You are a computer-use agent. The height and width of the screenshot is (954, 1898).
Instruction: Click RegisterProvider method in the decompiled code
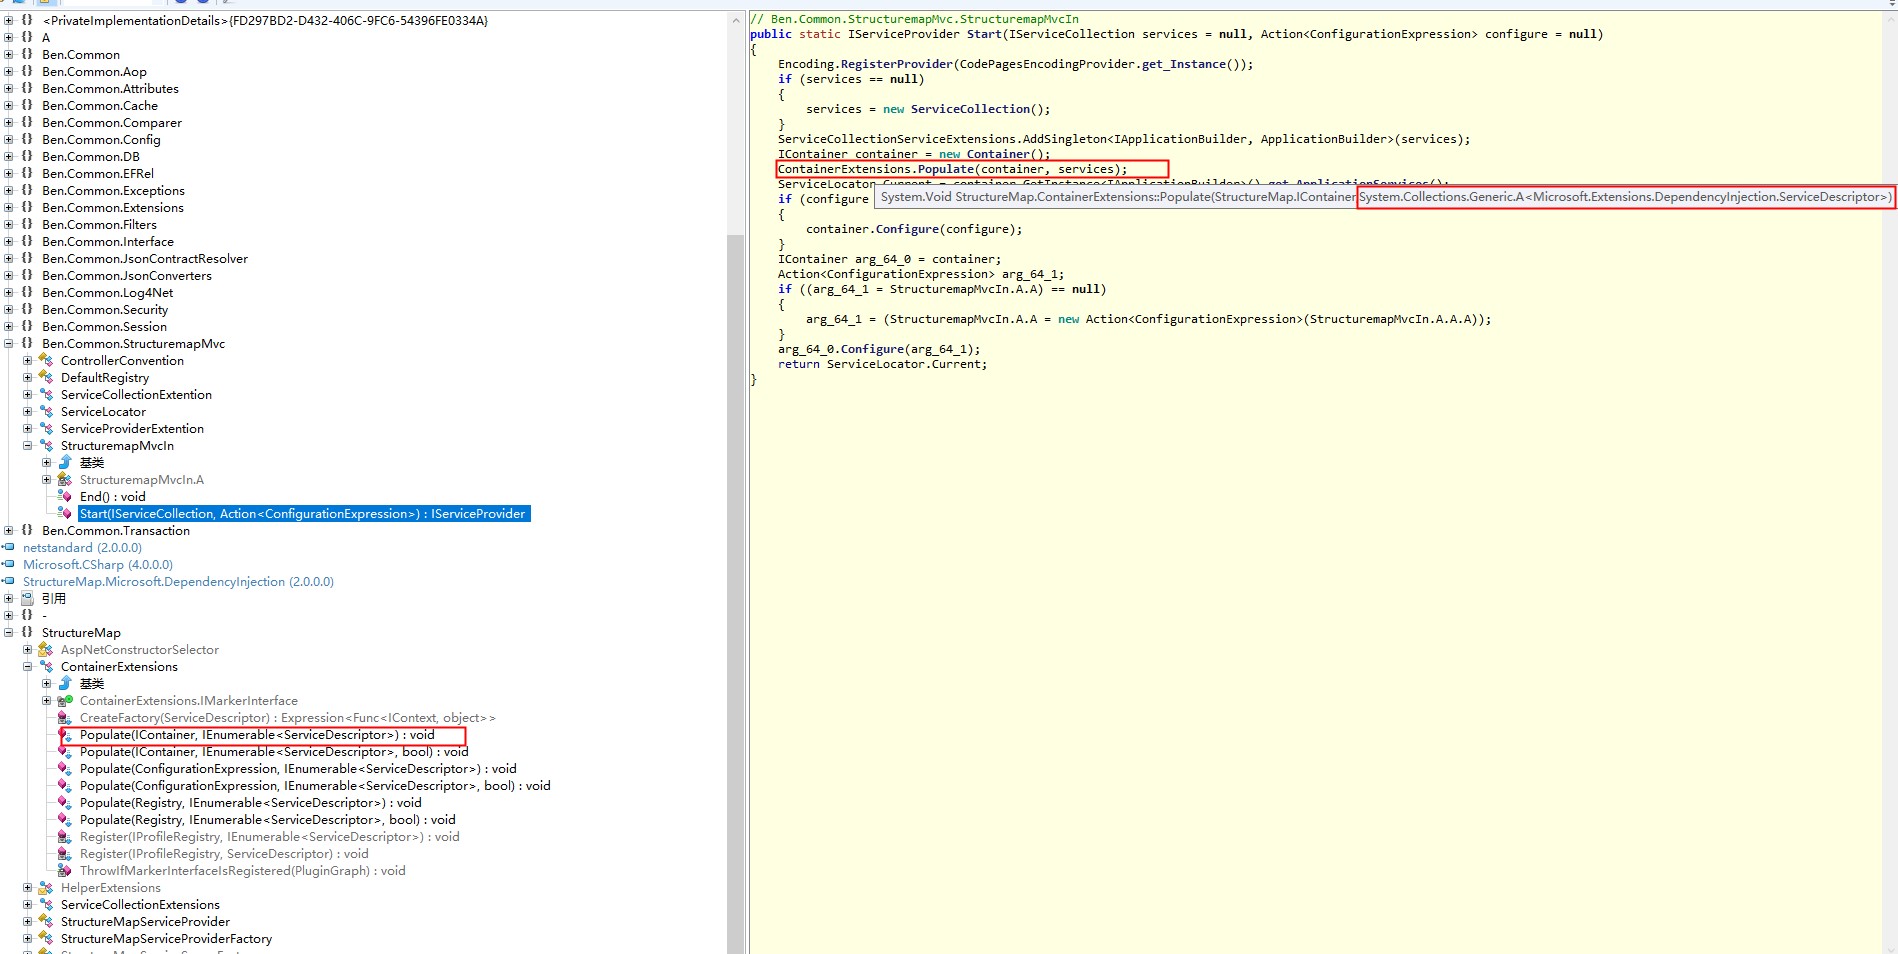(896, 64)
